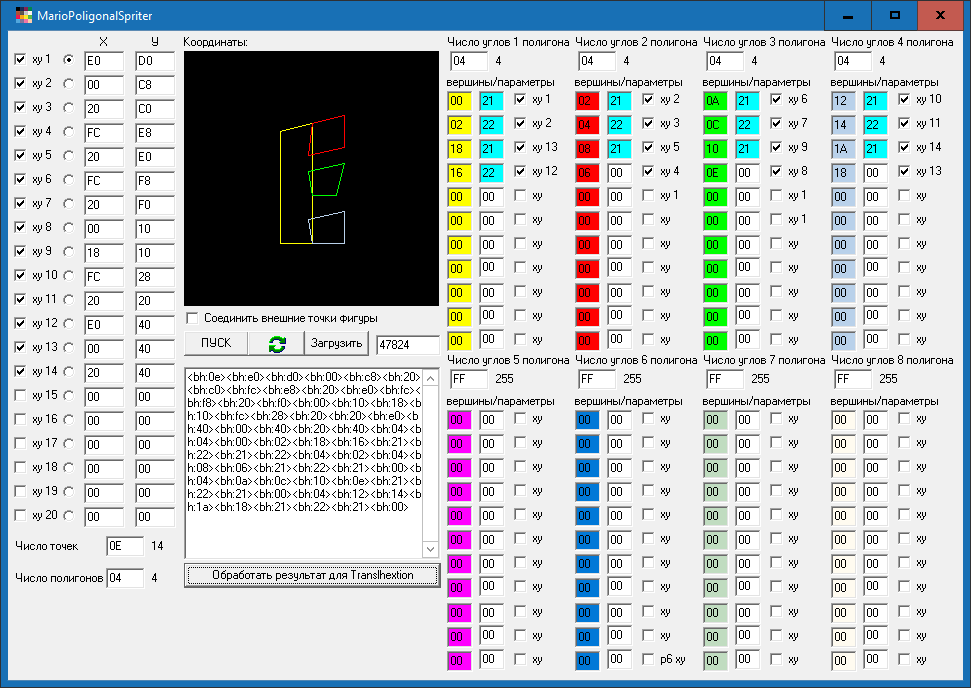Click the field containing 47824
The image size is (971, 688).
407,344
